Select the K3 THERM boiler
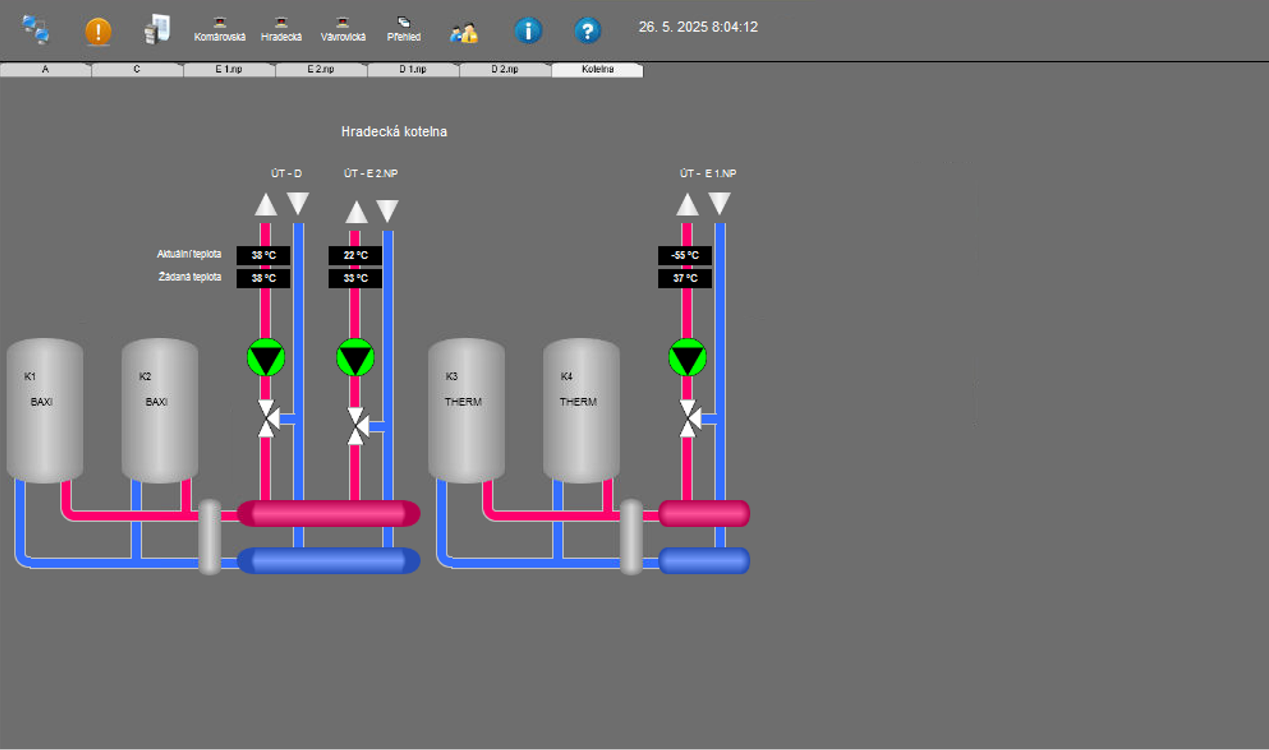1269x750 pixels. pyautogui.click(x=466, y=410)
